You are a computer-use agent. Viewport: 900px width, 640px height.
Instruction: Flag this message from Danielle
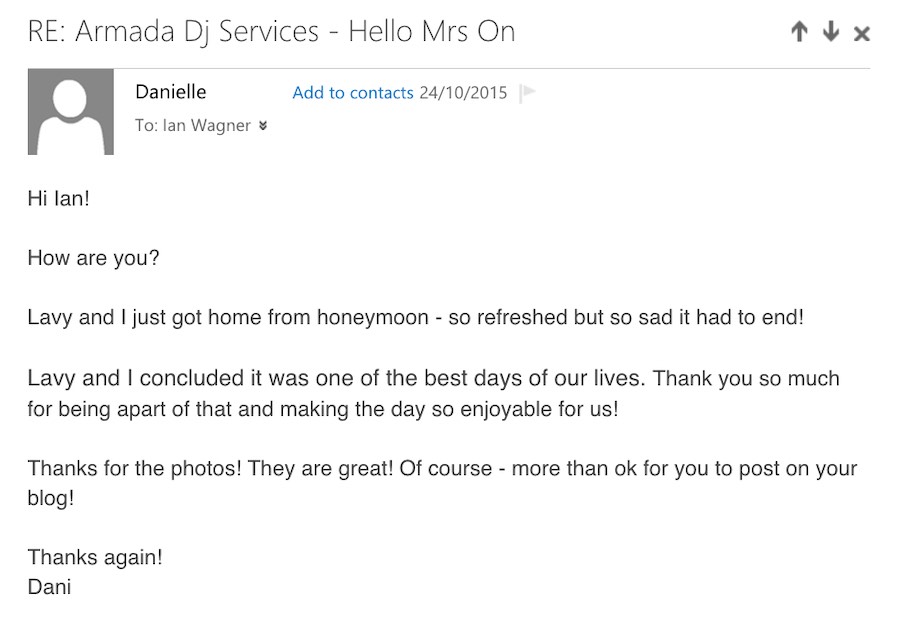(x=529, y=93)
